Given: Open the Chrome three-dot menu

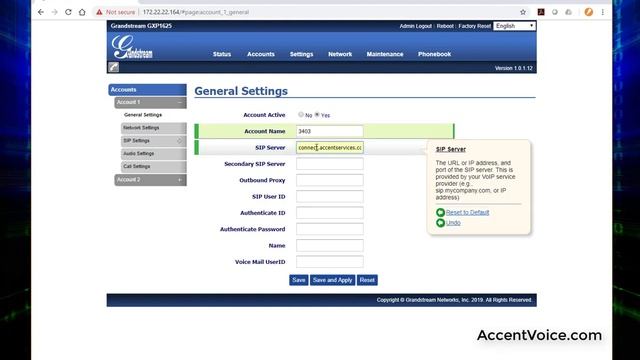Looking at the screenshot, I should 602,12.
